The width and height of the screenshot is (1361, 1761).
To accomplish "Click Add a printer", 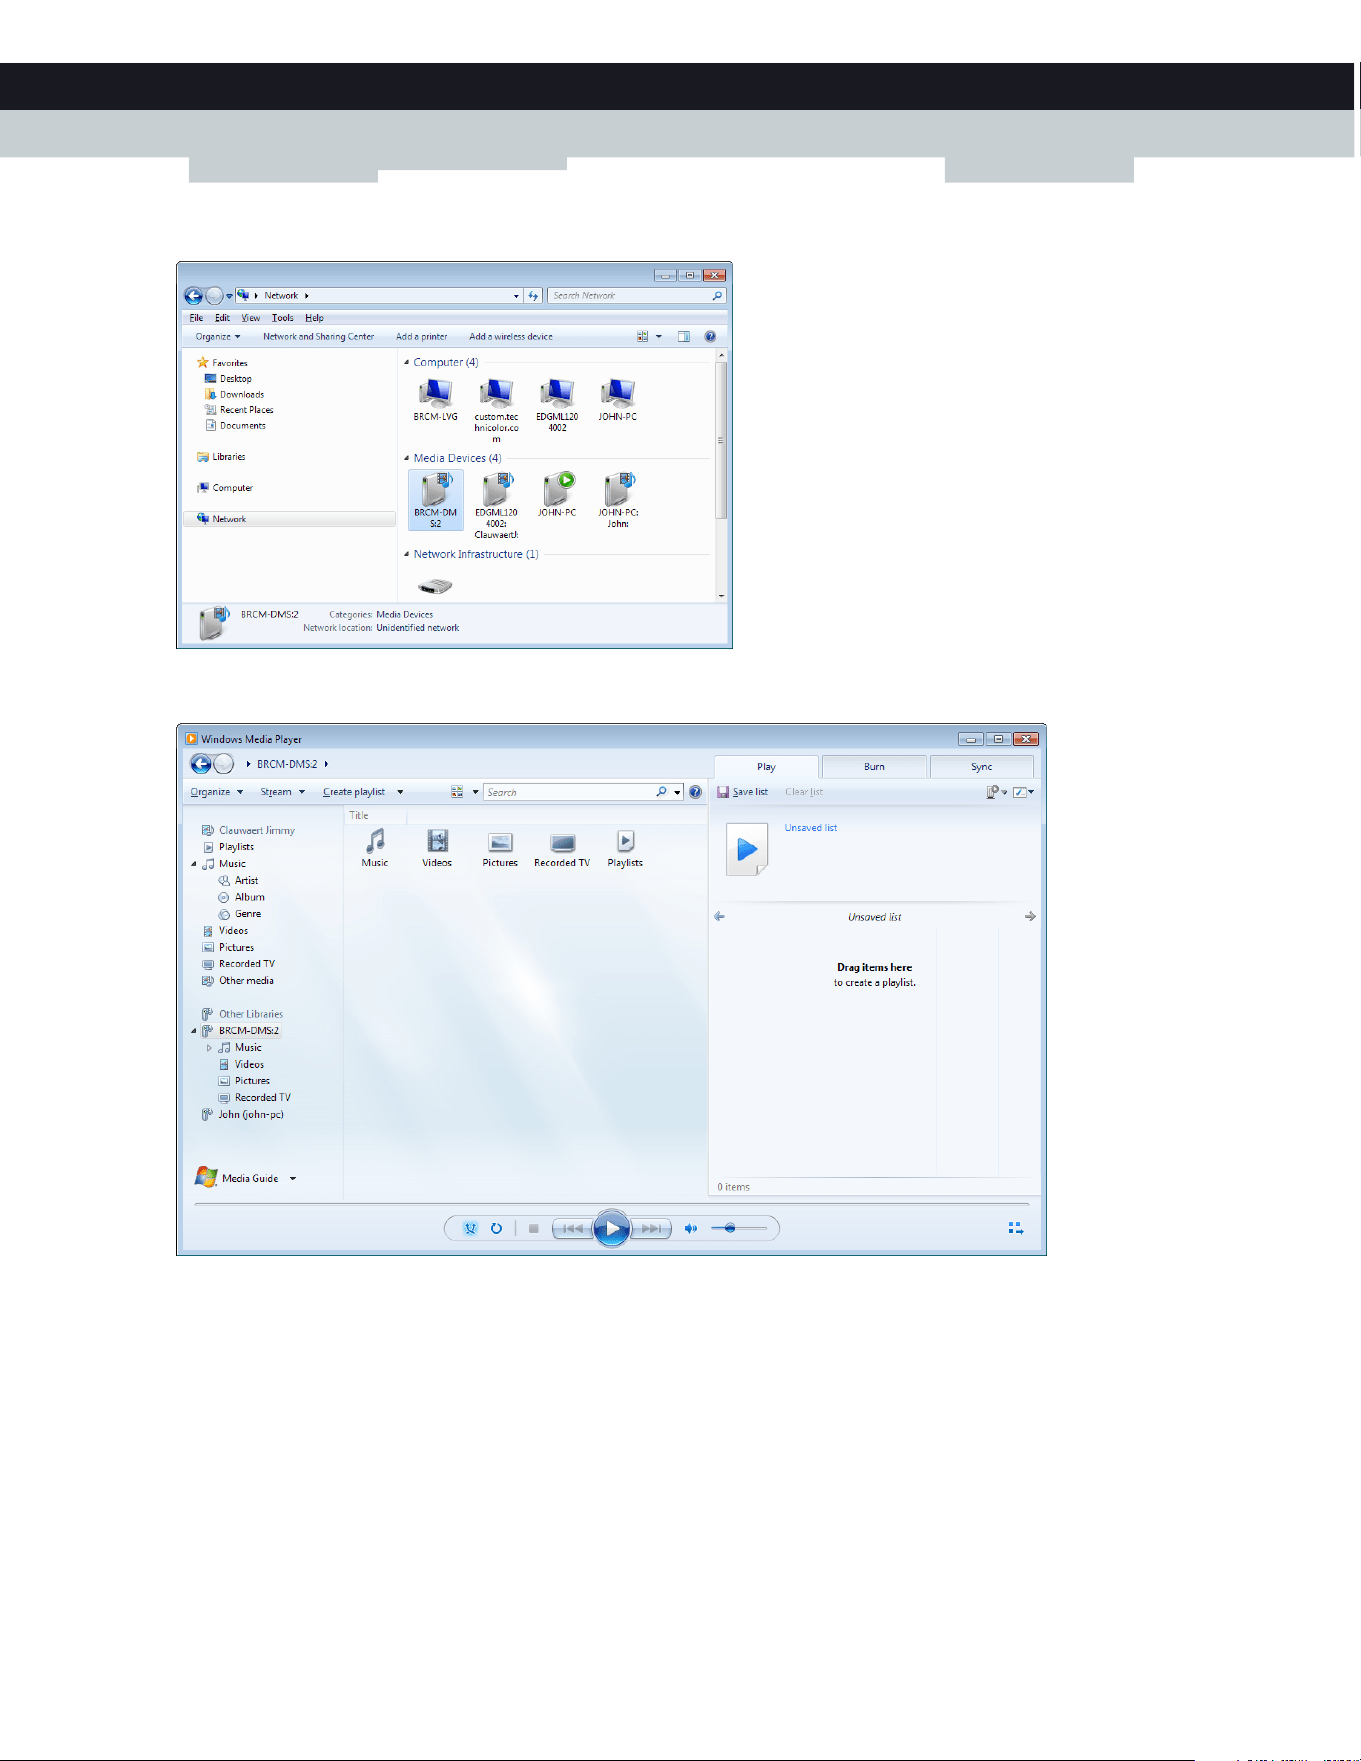I will (421, 337).
